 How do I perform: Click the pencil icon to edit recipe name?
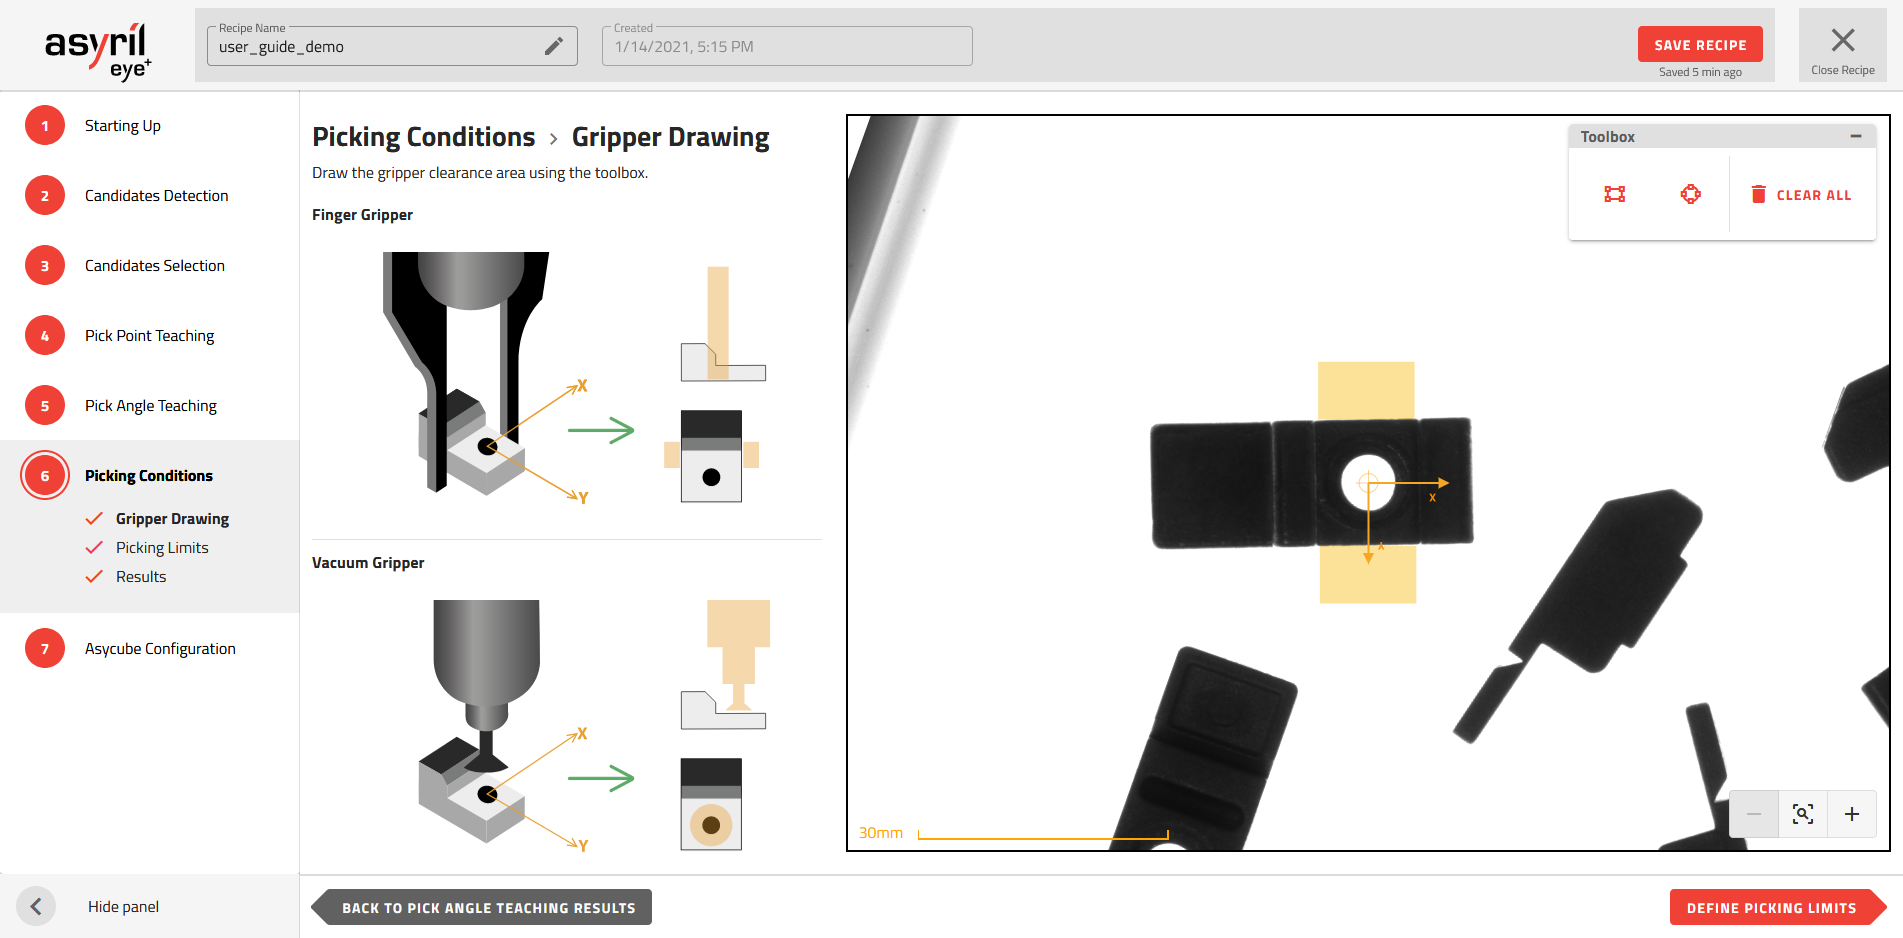tap(553, 46)
